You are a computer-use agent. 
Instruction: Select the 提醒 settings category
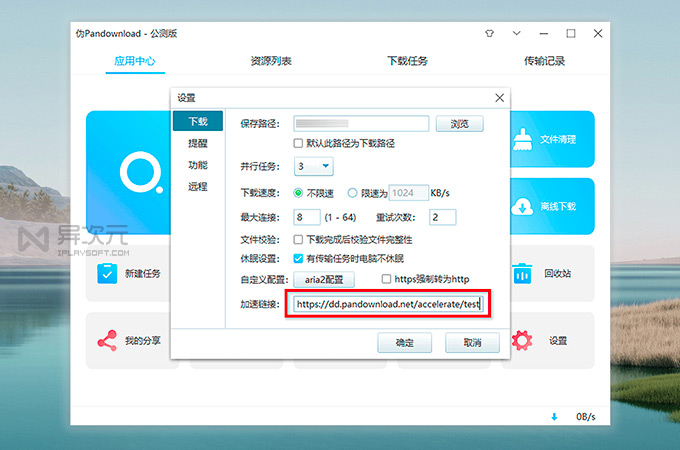coord(198,143)
